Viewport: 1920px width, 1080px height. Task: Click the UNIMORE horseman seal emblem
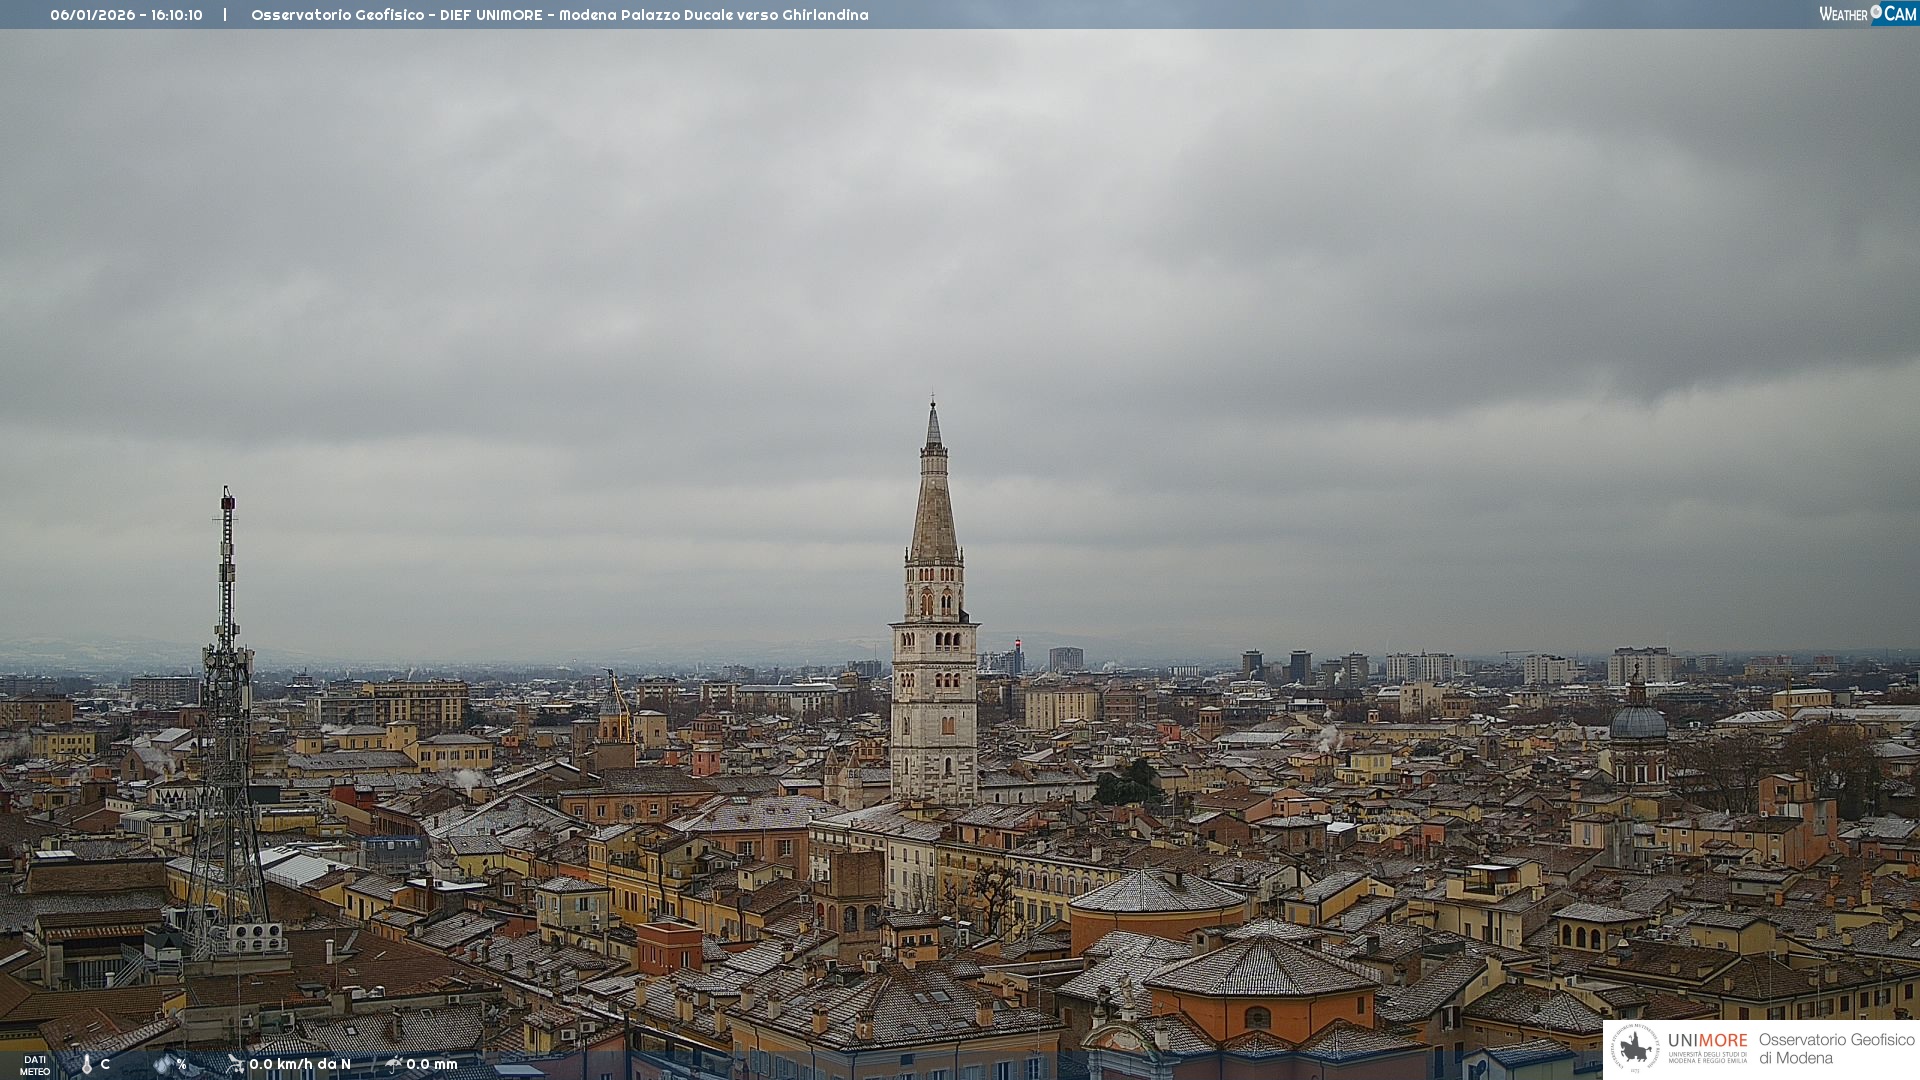pos(1635,1049)
